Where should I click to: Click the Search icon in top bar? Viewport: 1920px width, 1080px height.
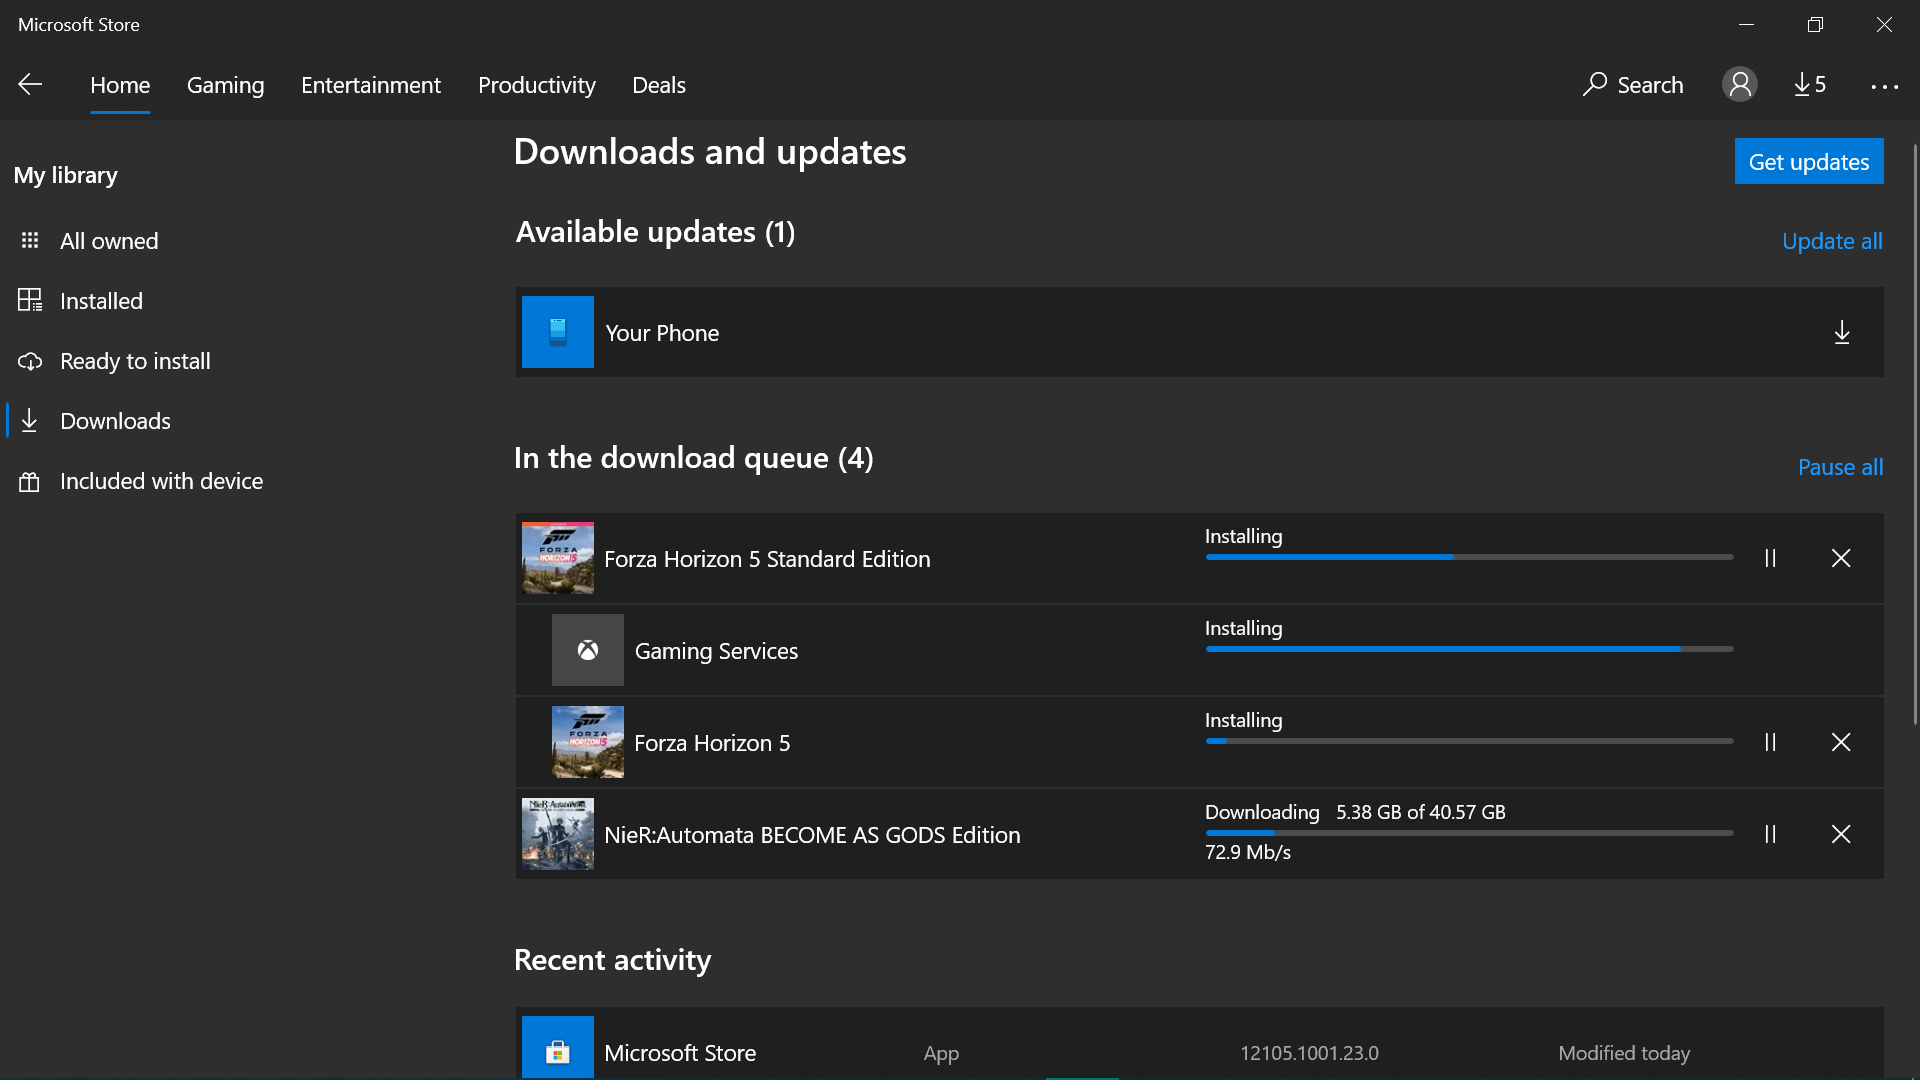tap(1594, 83)
